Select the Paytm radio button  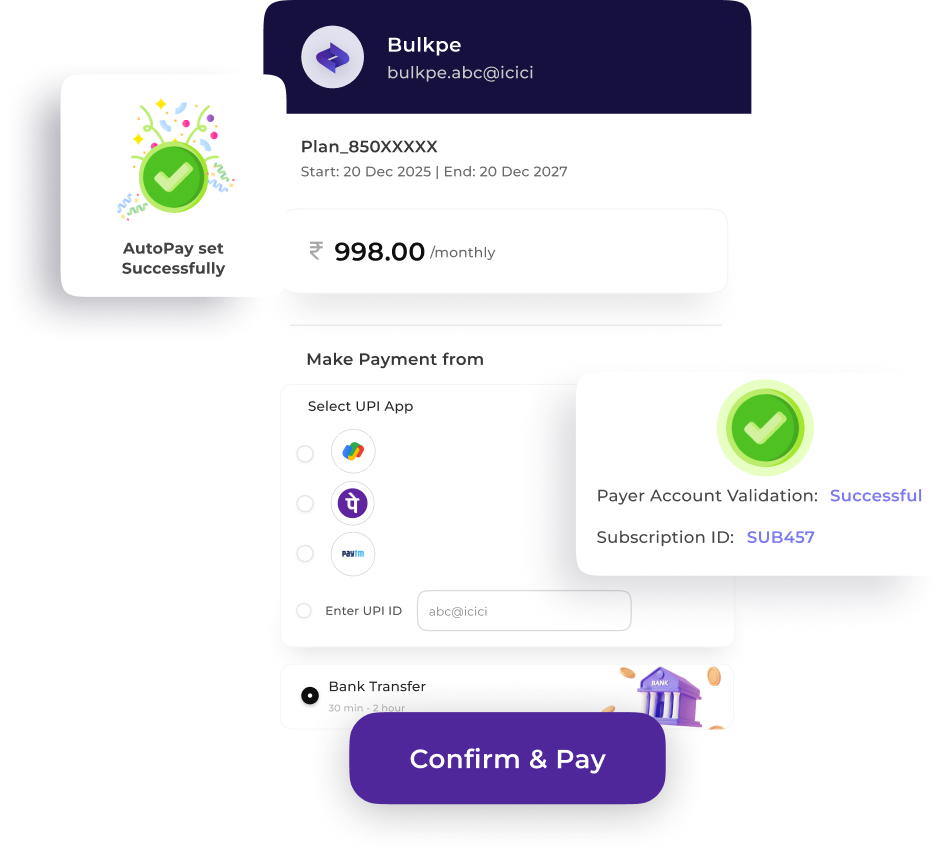tap(305, 553)
